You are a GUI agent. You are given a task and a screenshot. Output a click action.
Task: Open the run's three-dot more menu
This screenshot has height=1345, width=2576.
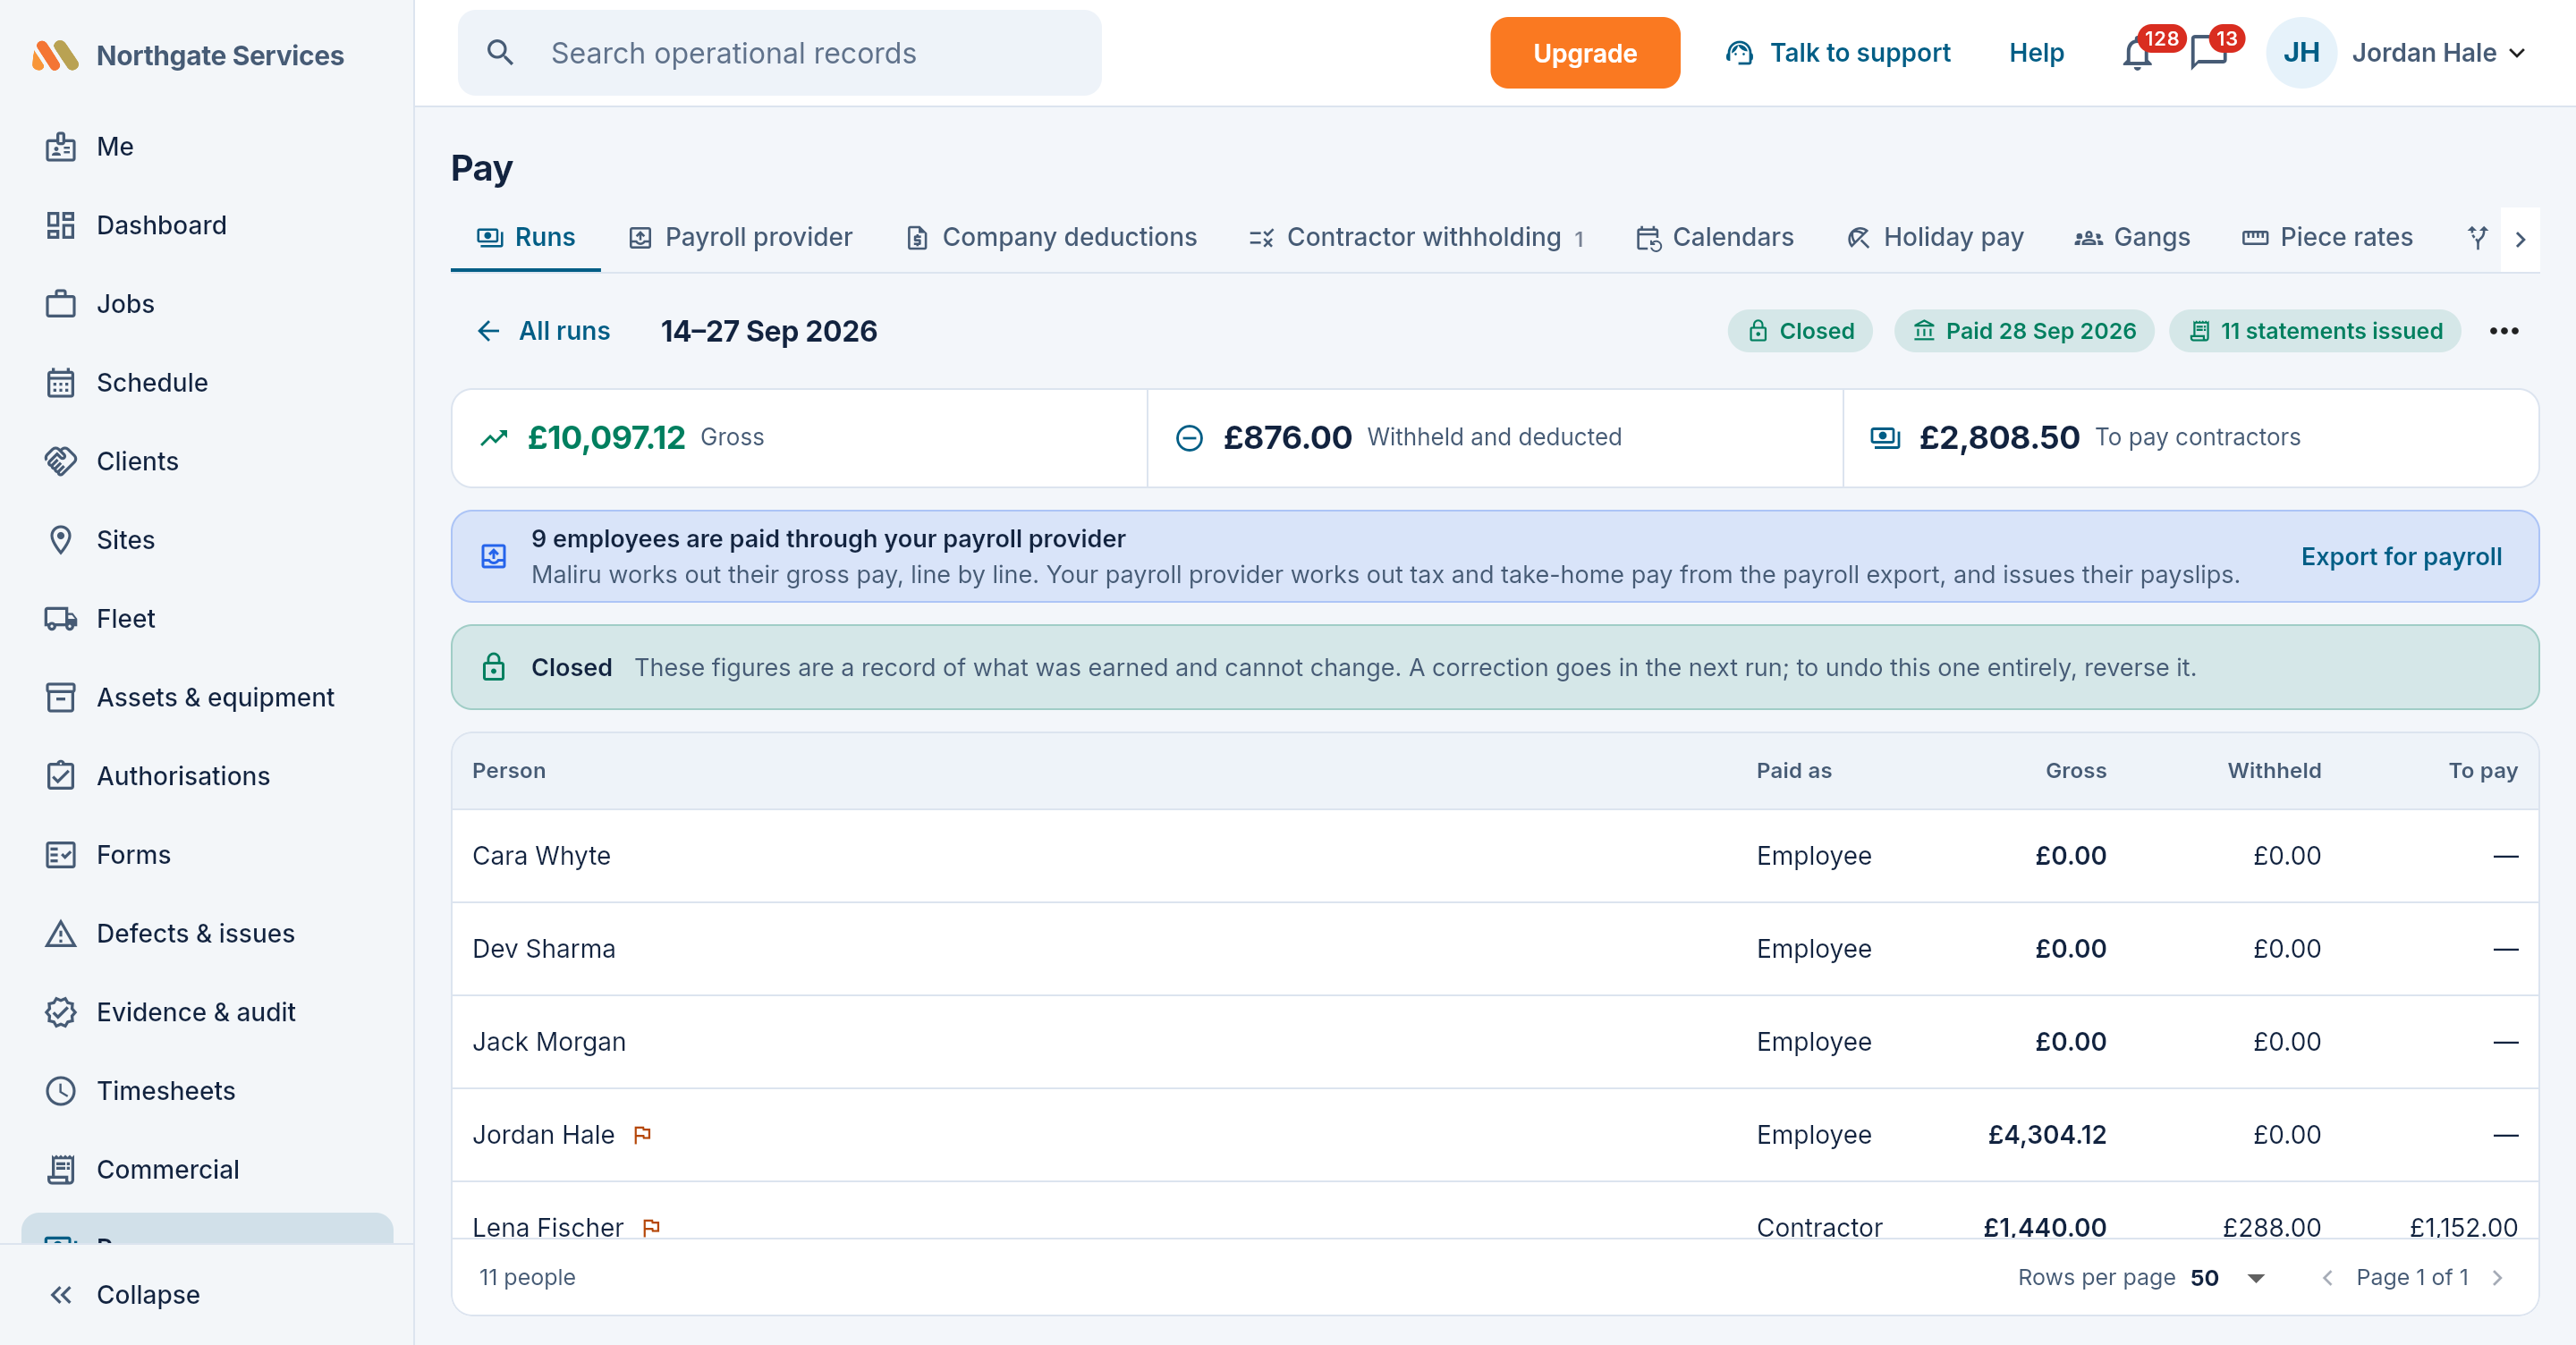click(x=2504, y=331)
